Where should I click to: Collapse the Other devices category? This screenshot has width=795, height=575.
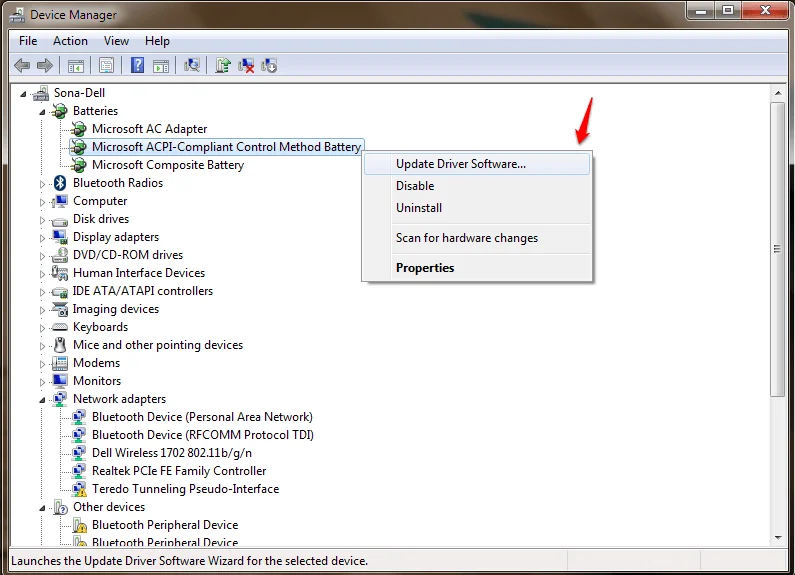click(x=42, y=508)
